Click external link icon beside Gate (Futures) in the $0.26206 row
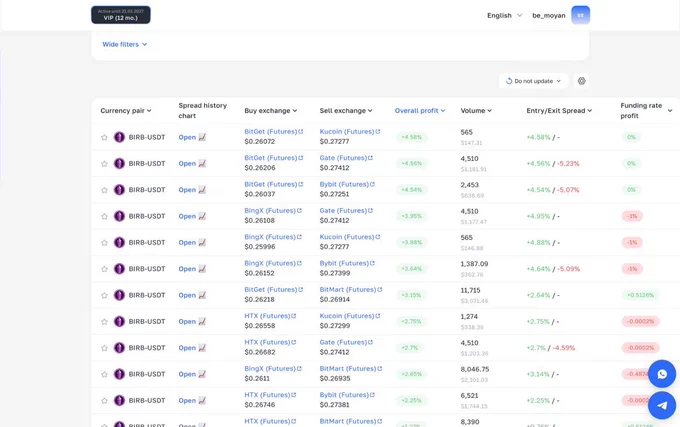This screenshot has width=680, height=427. click(370, 158)
